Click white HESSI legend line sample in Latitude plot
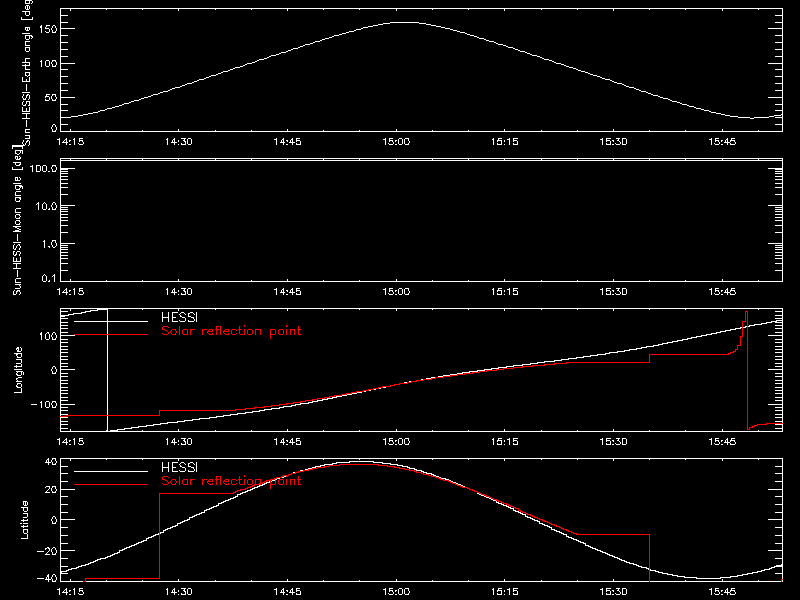800x600 pixels. pyautogui.click(x=111, y=471)
